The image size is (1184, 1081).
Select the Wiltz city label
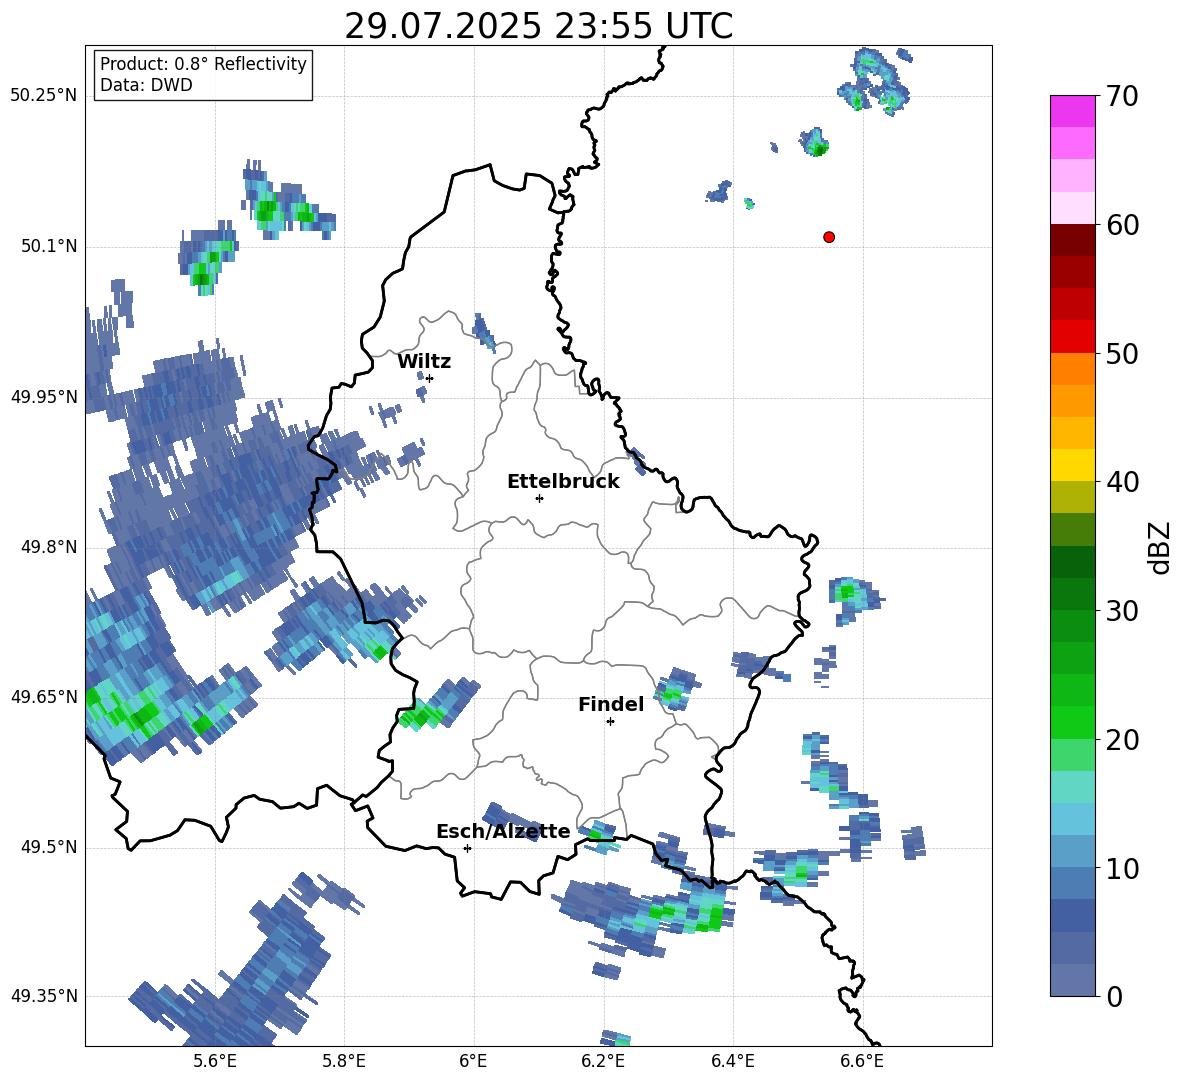424,362
